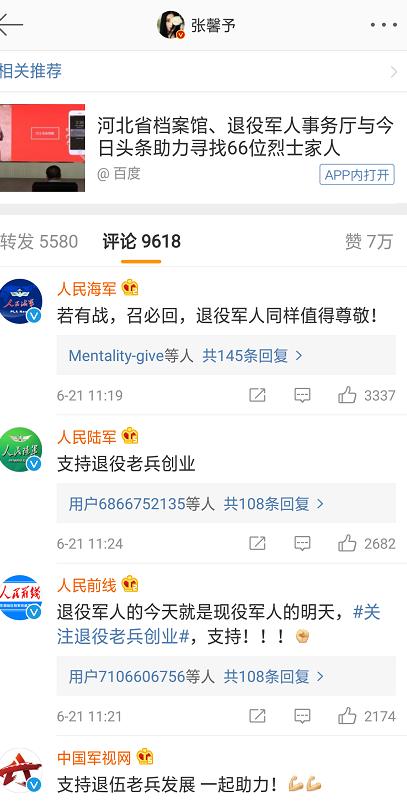407x803 pixels.
Task: Open the recommended article thumbnail
Action: [42, 147]
